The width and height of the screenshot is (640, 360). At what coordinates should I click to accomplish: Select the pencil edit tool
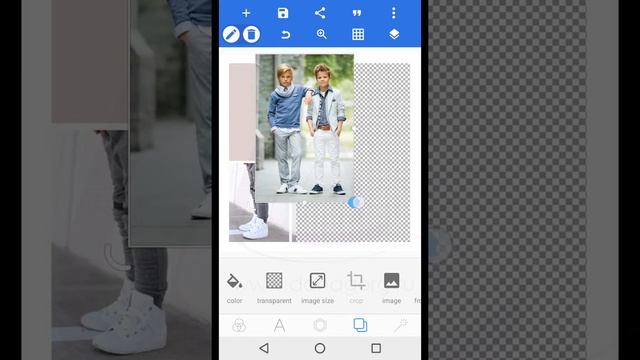[231, 34]
